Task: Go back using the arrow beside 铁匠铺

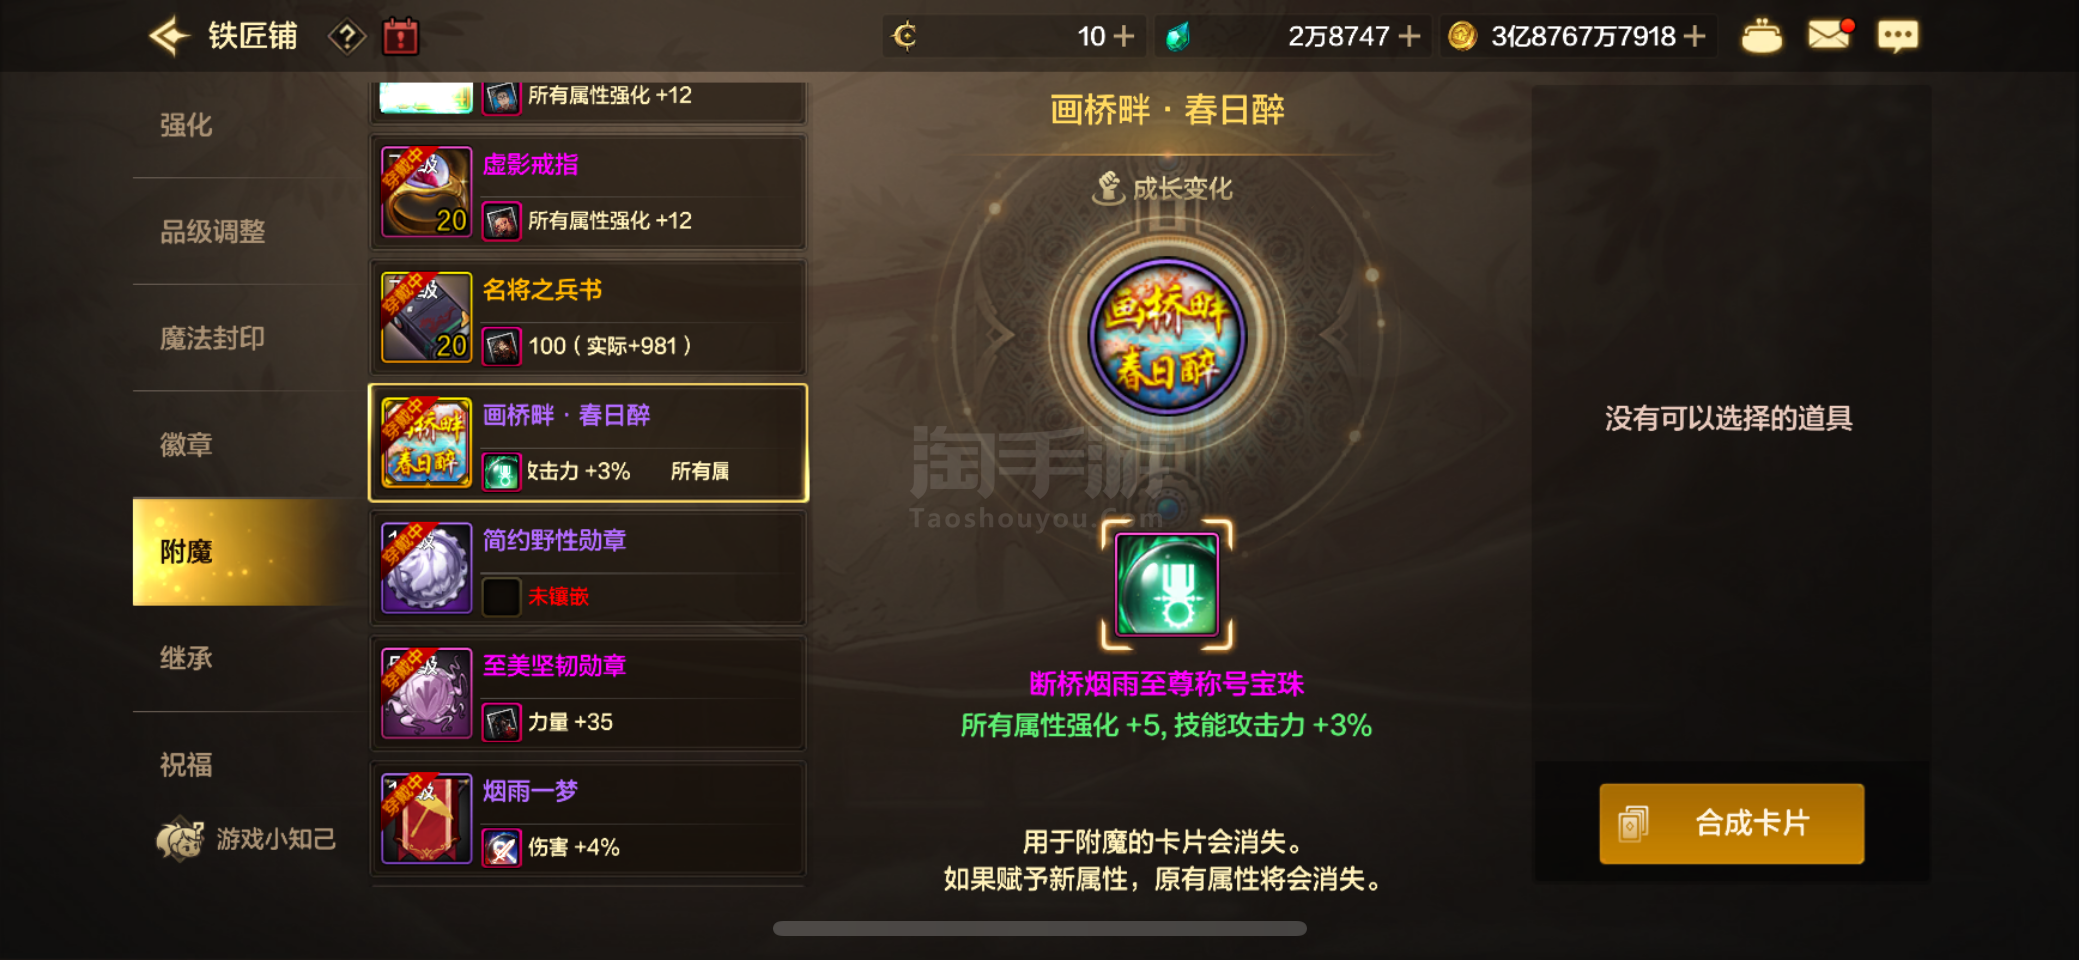Action: (169, 37)
